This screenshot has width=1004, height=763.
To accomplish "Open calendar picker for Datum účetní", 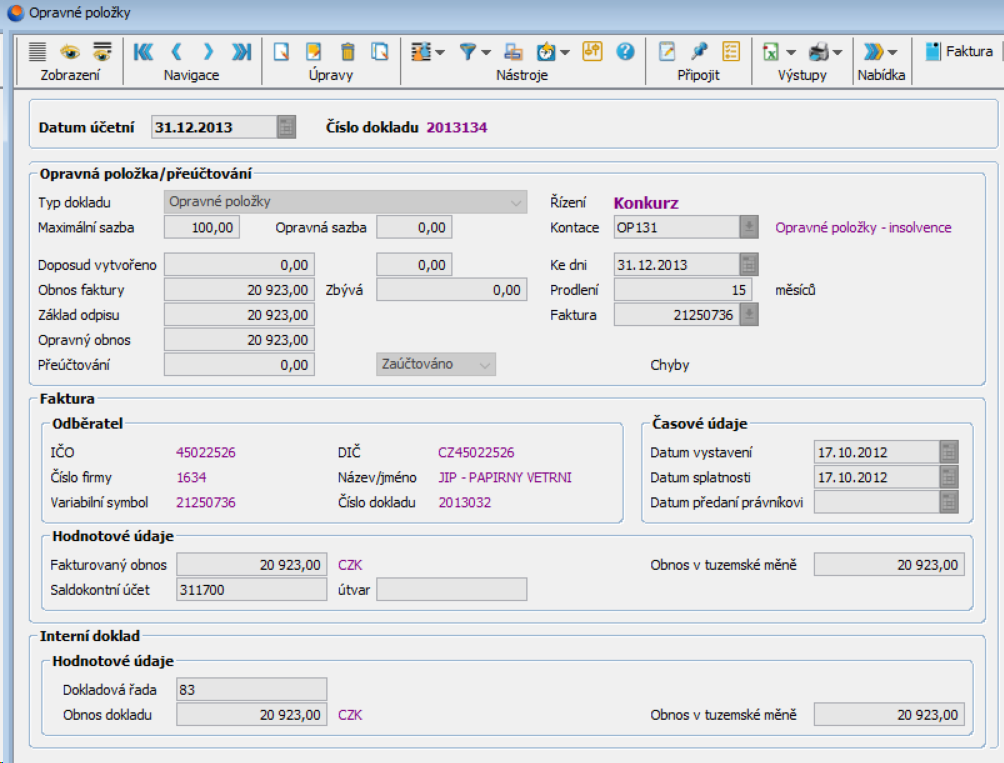I will (x=287, y=127).
